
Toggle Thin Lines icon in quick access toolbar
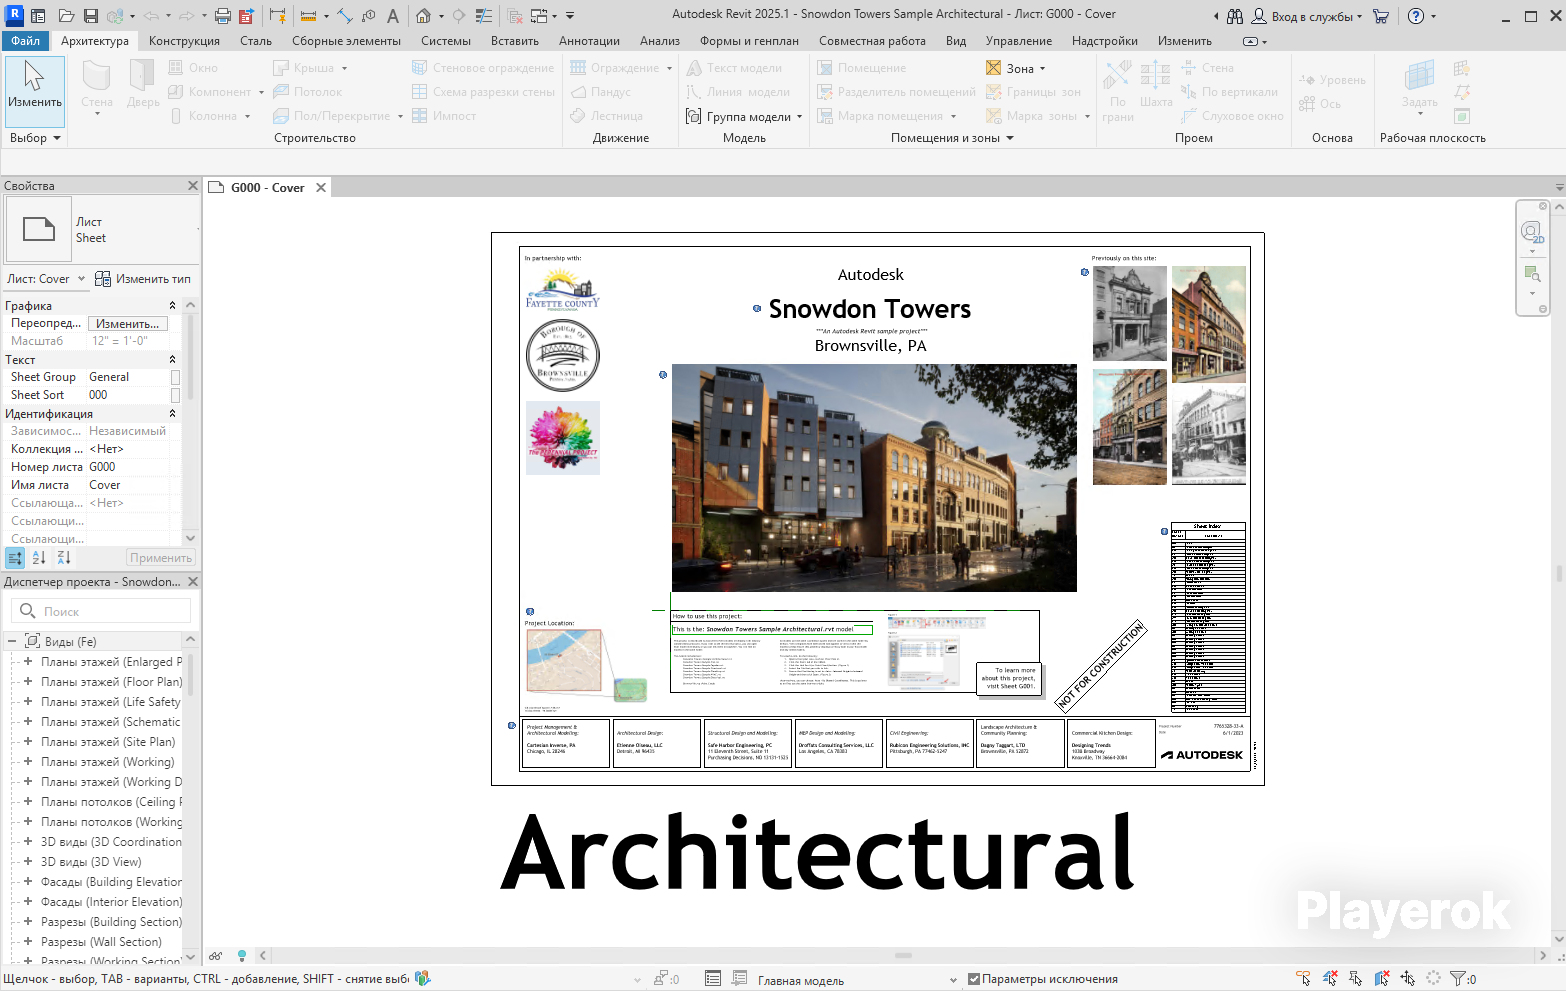click(484, 16)
